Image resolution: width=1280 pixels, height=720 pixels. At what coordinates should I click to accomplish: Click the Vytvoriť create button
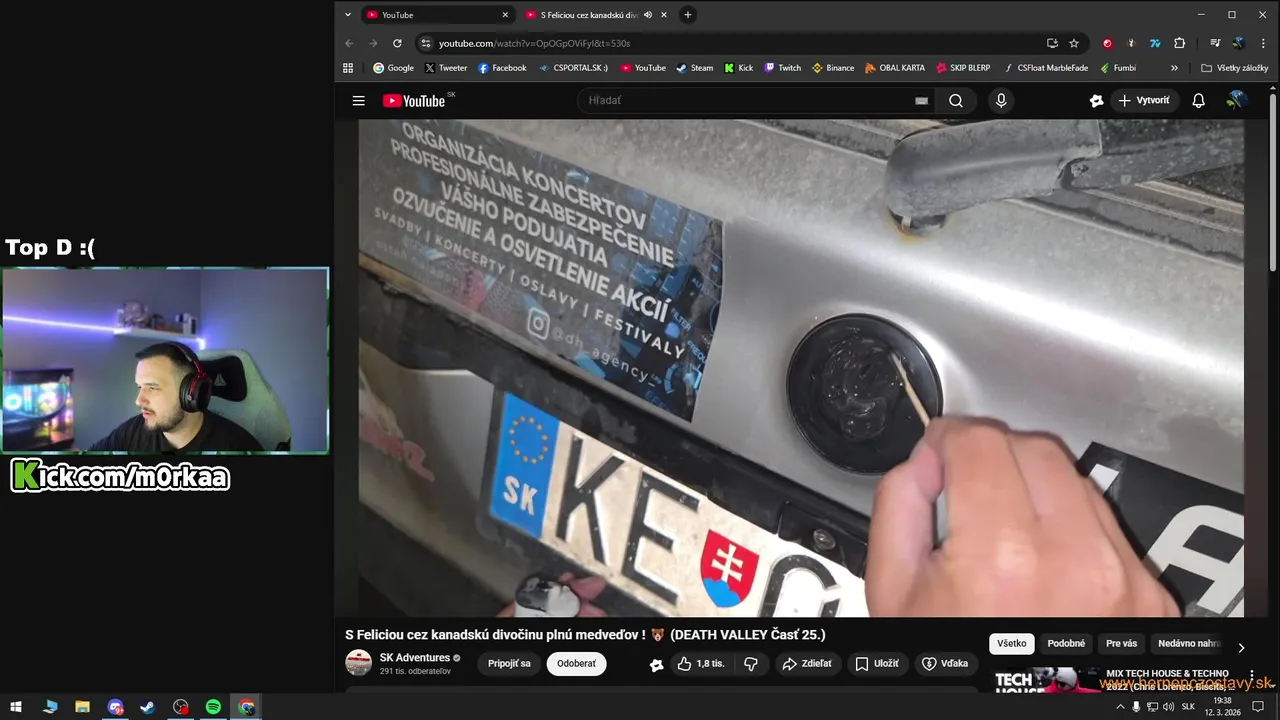click(1144, 100)
